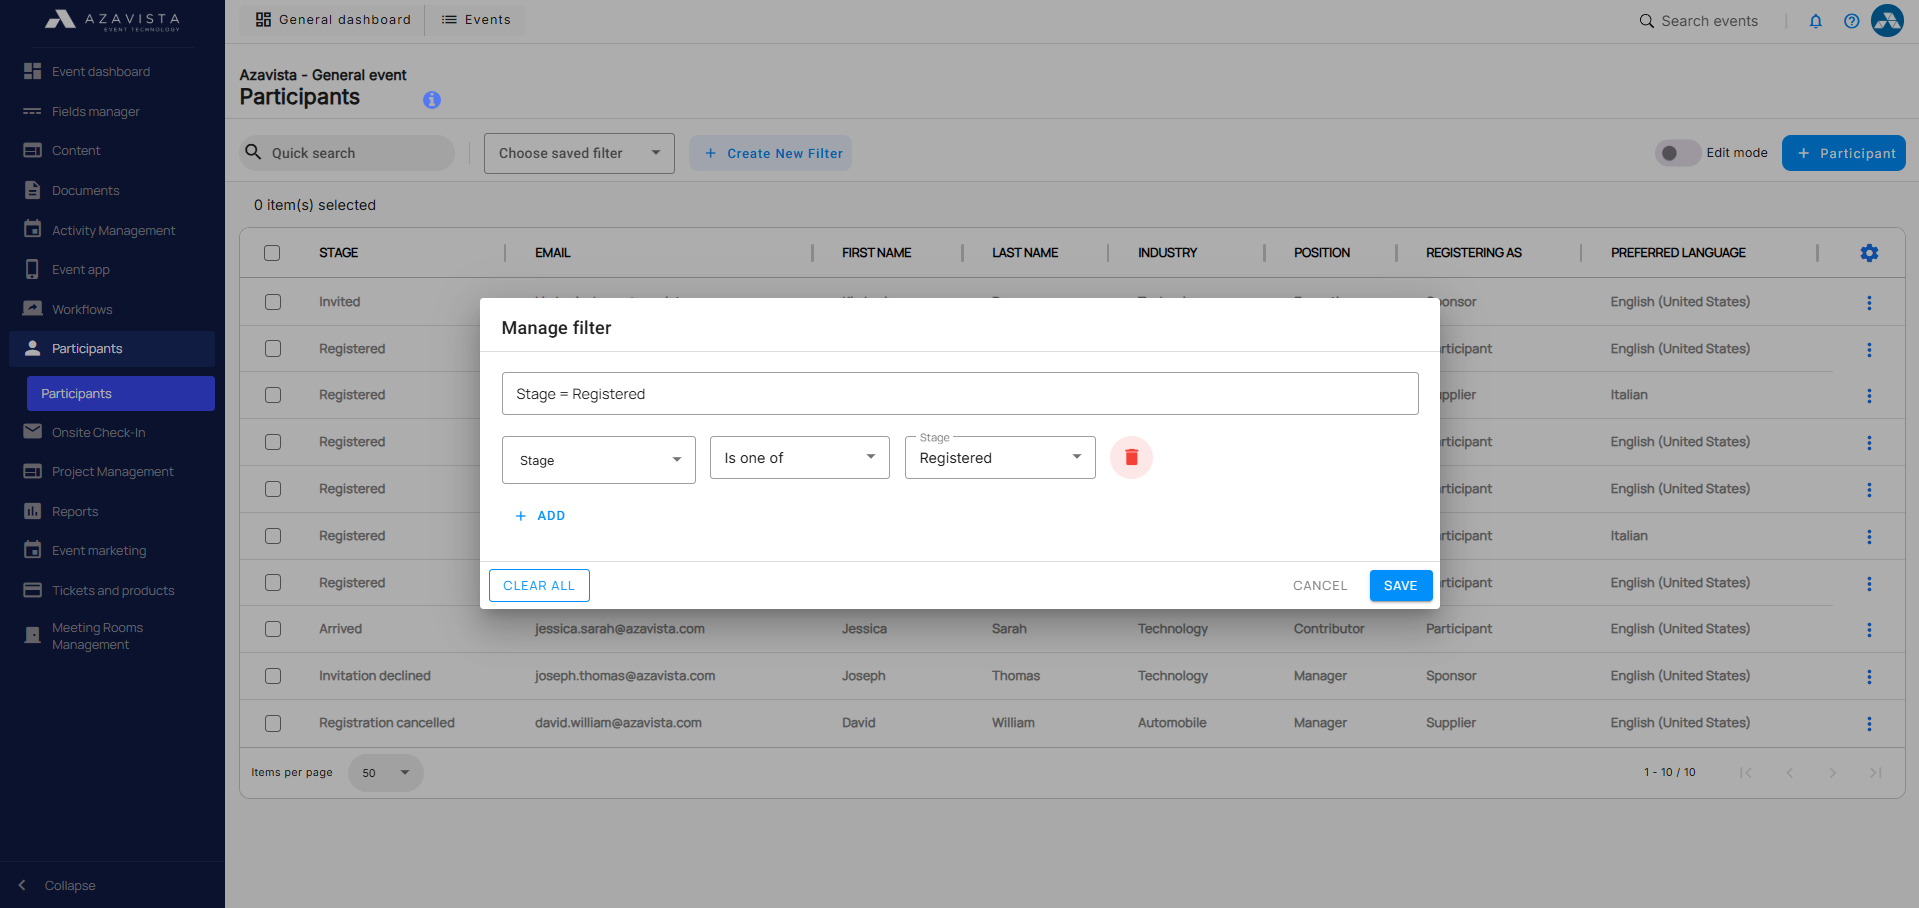Click the filter name field 'Stage = Registered'

[x=960, y=394]
